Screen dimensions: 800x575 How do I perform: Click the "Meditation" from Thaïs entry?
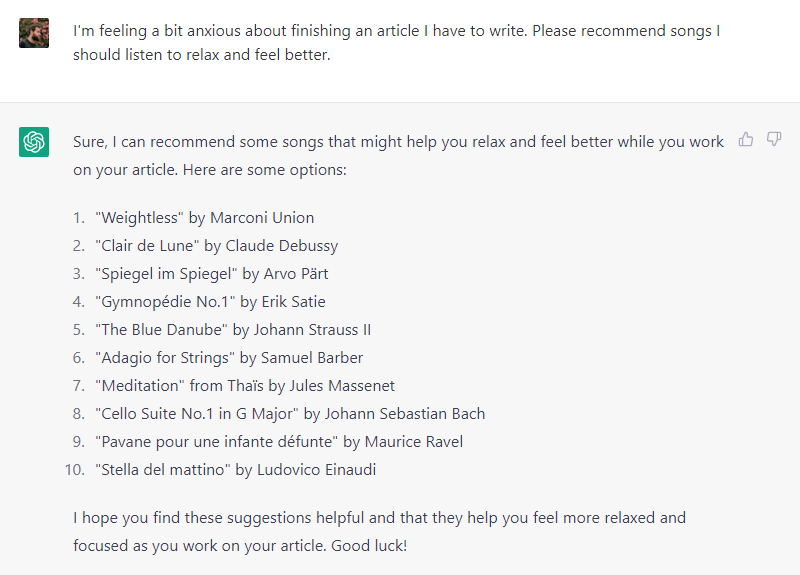(x=245, y=386)
